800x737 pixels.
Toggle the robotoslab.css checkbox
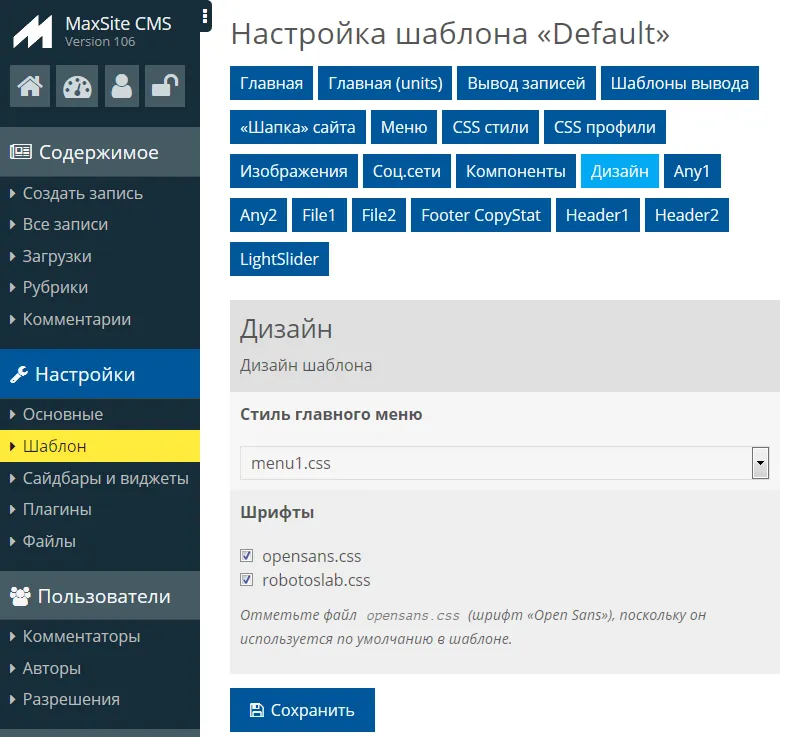click(247, 580)
